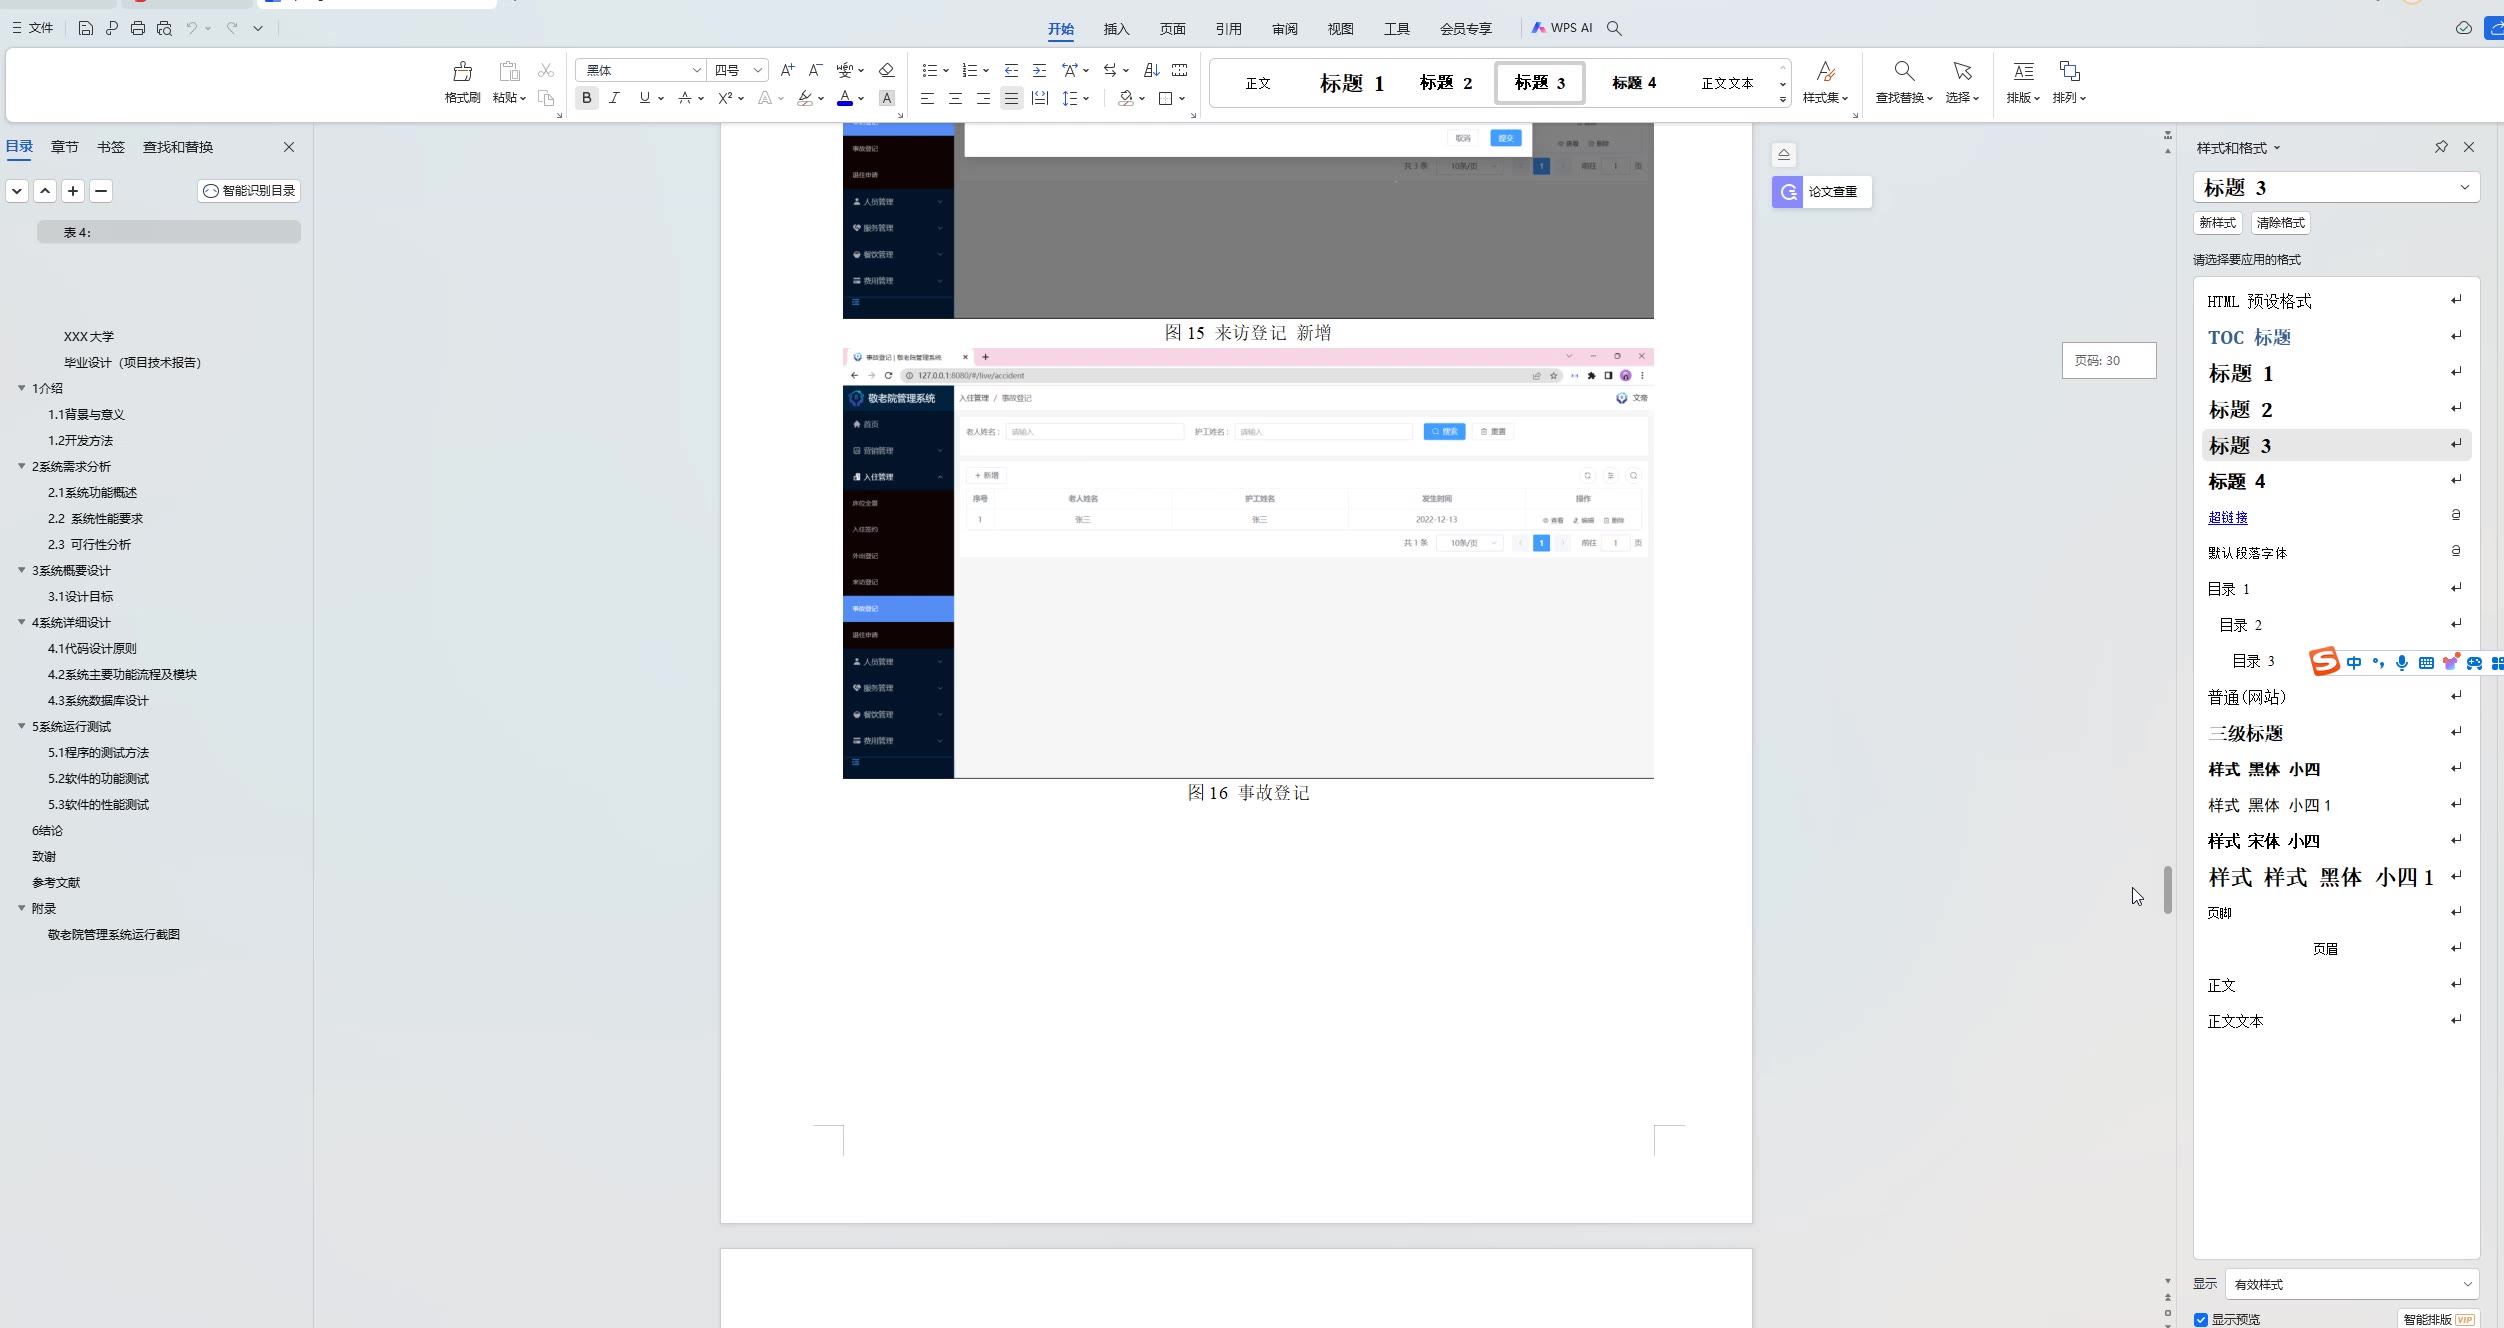Align paragraph left with the left-align icon
This screenshot has width=2504, height=1328.
(x=927, y=98)
